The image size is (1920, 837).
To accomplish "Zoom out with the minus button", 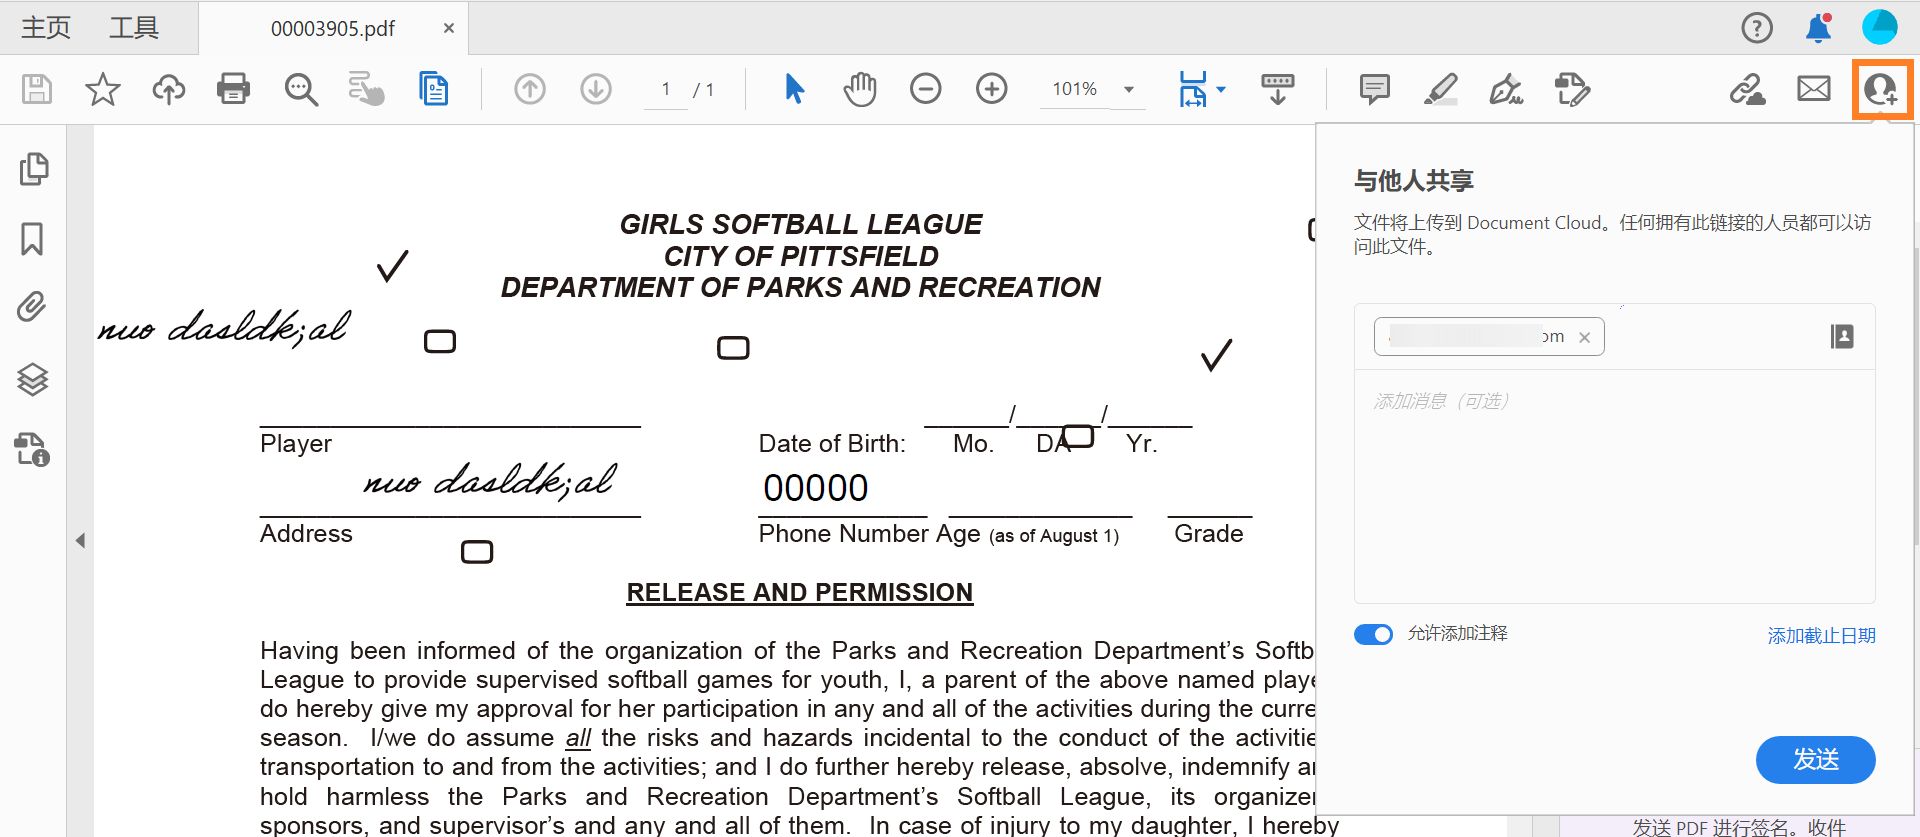I will point(926,89).
